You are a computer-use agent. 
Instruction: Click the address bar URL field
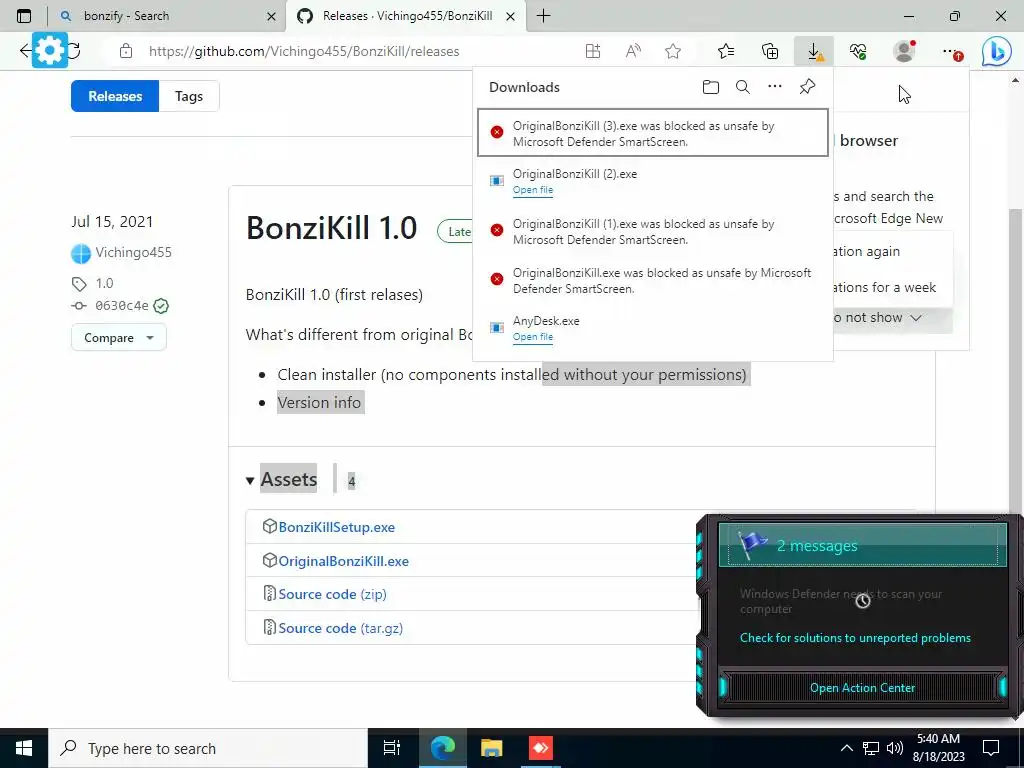point(304,51)
